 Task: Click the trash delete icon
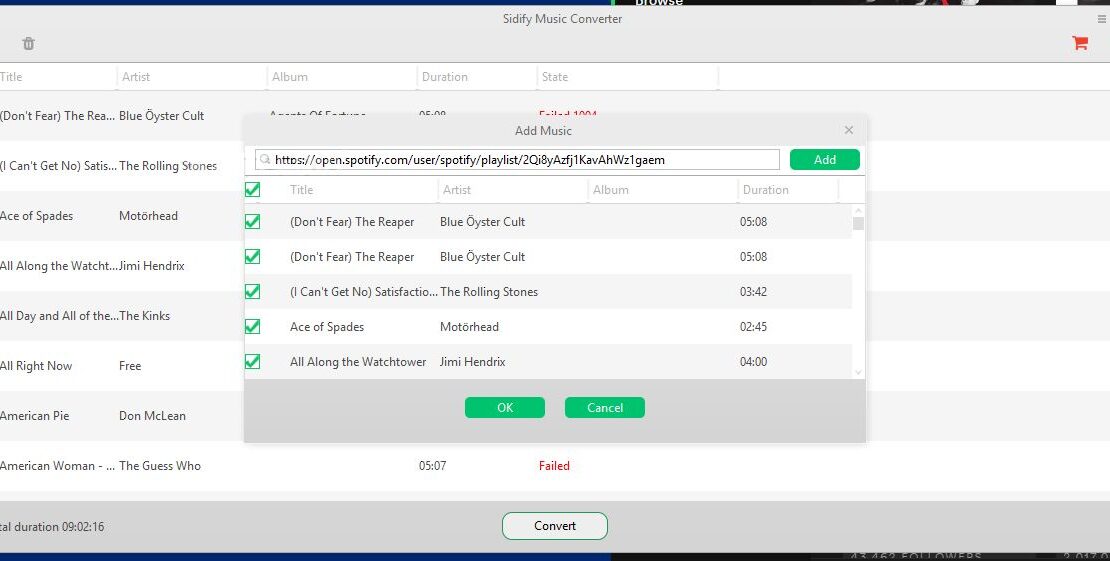point(28,43)
